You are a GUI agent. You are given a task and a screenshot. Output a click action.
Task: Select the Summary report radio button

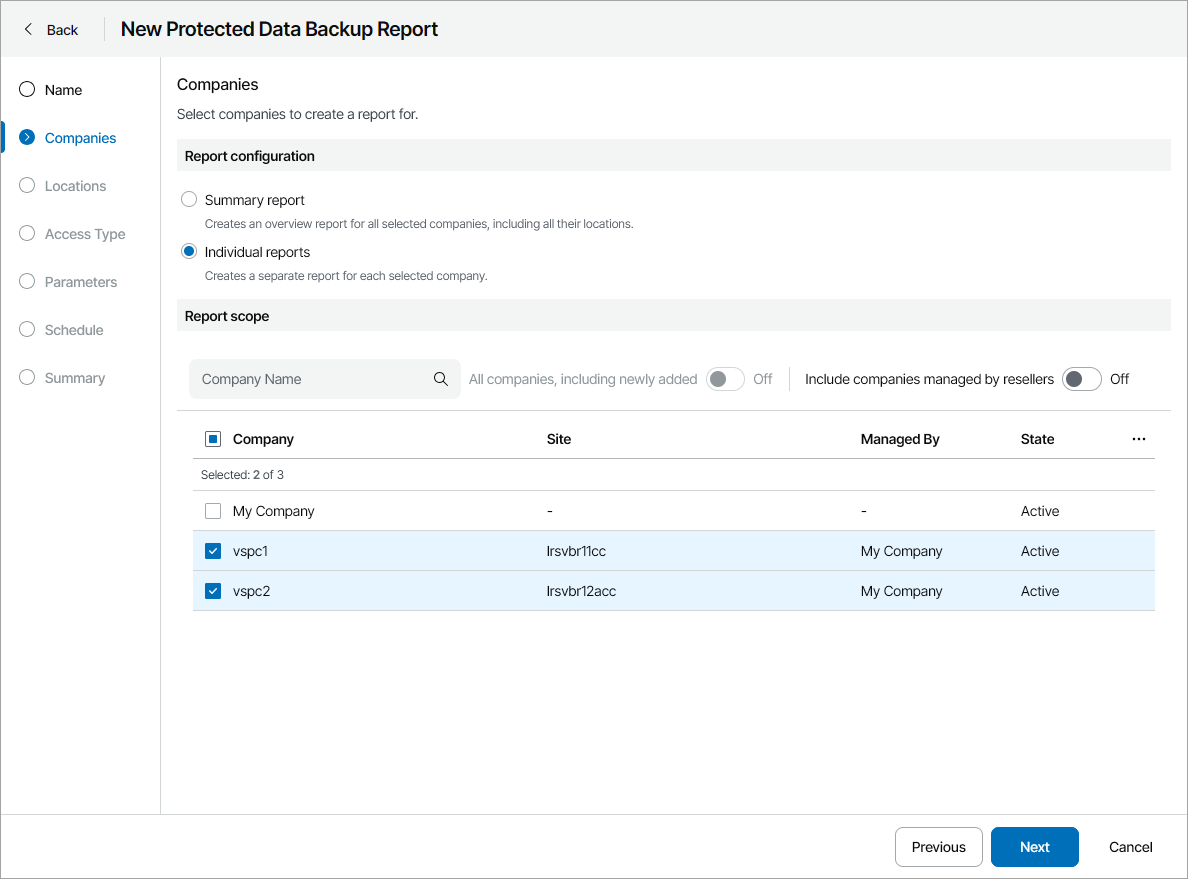[189, 200]
